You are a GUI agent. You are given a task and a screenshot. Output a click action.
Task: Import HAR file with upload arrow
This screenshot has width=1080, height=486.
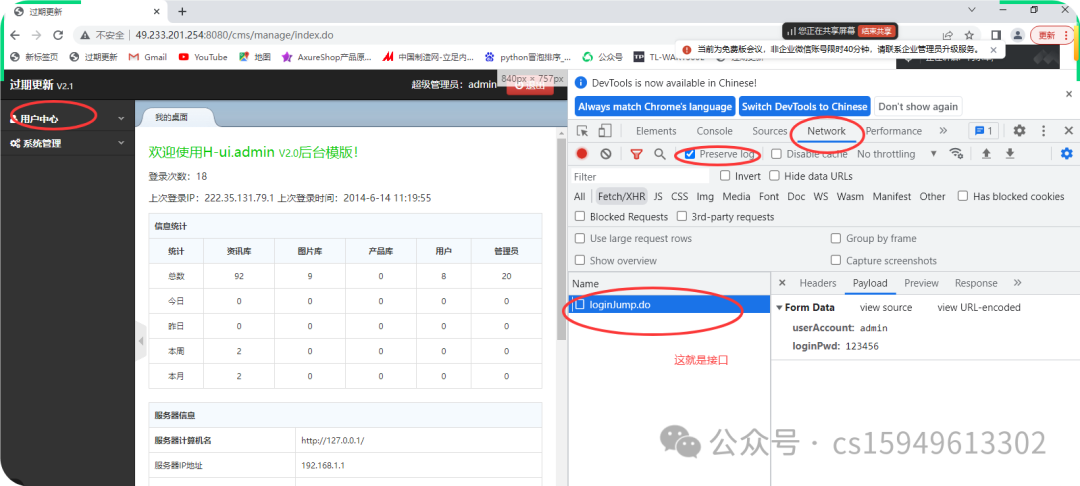(986, 154)
